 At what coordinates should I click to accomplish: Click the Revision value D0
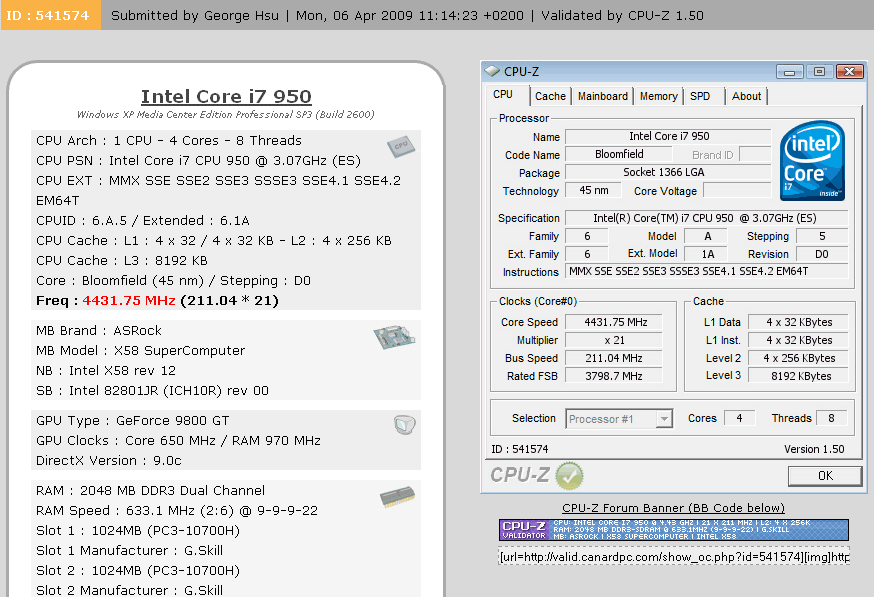pyautogui.click(x=822, y=254)
